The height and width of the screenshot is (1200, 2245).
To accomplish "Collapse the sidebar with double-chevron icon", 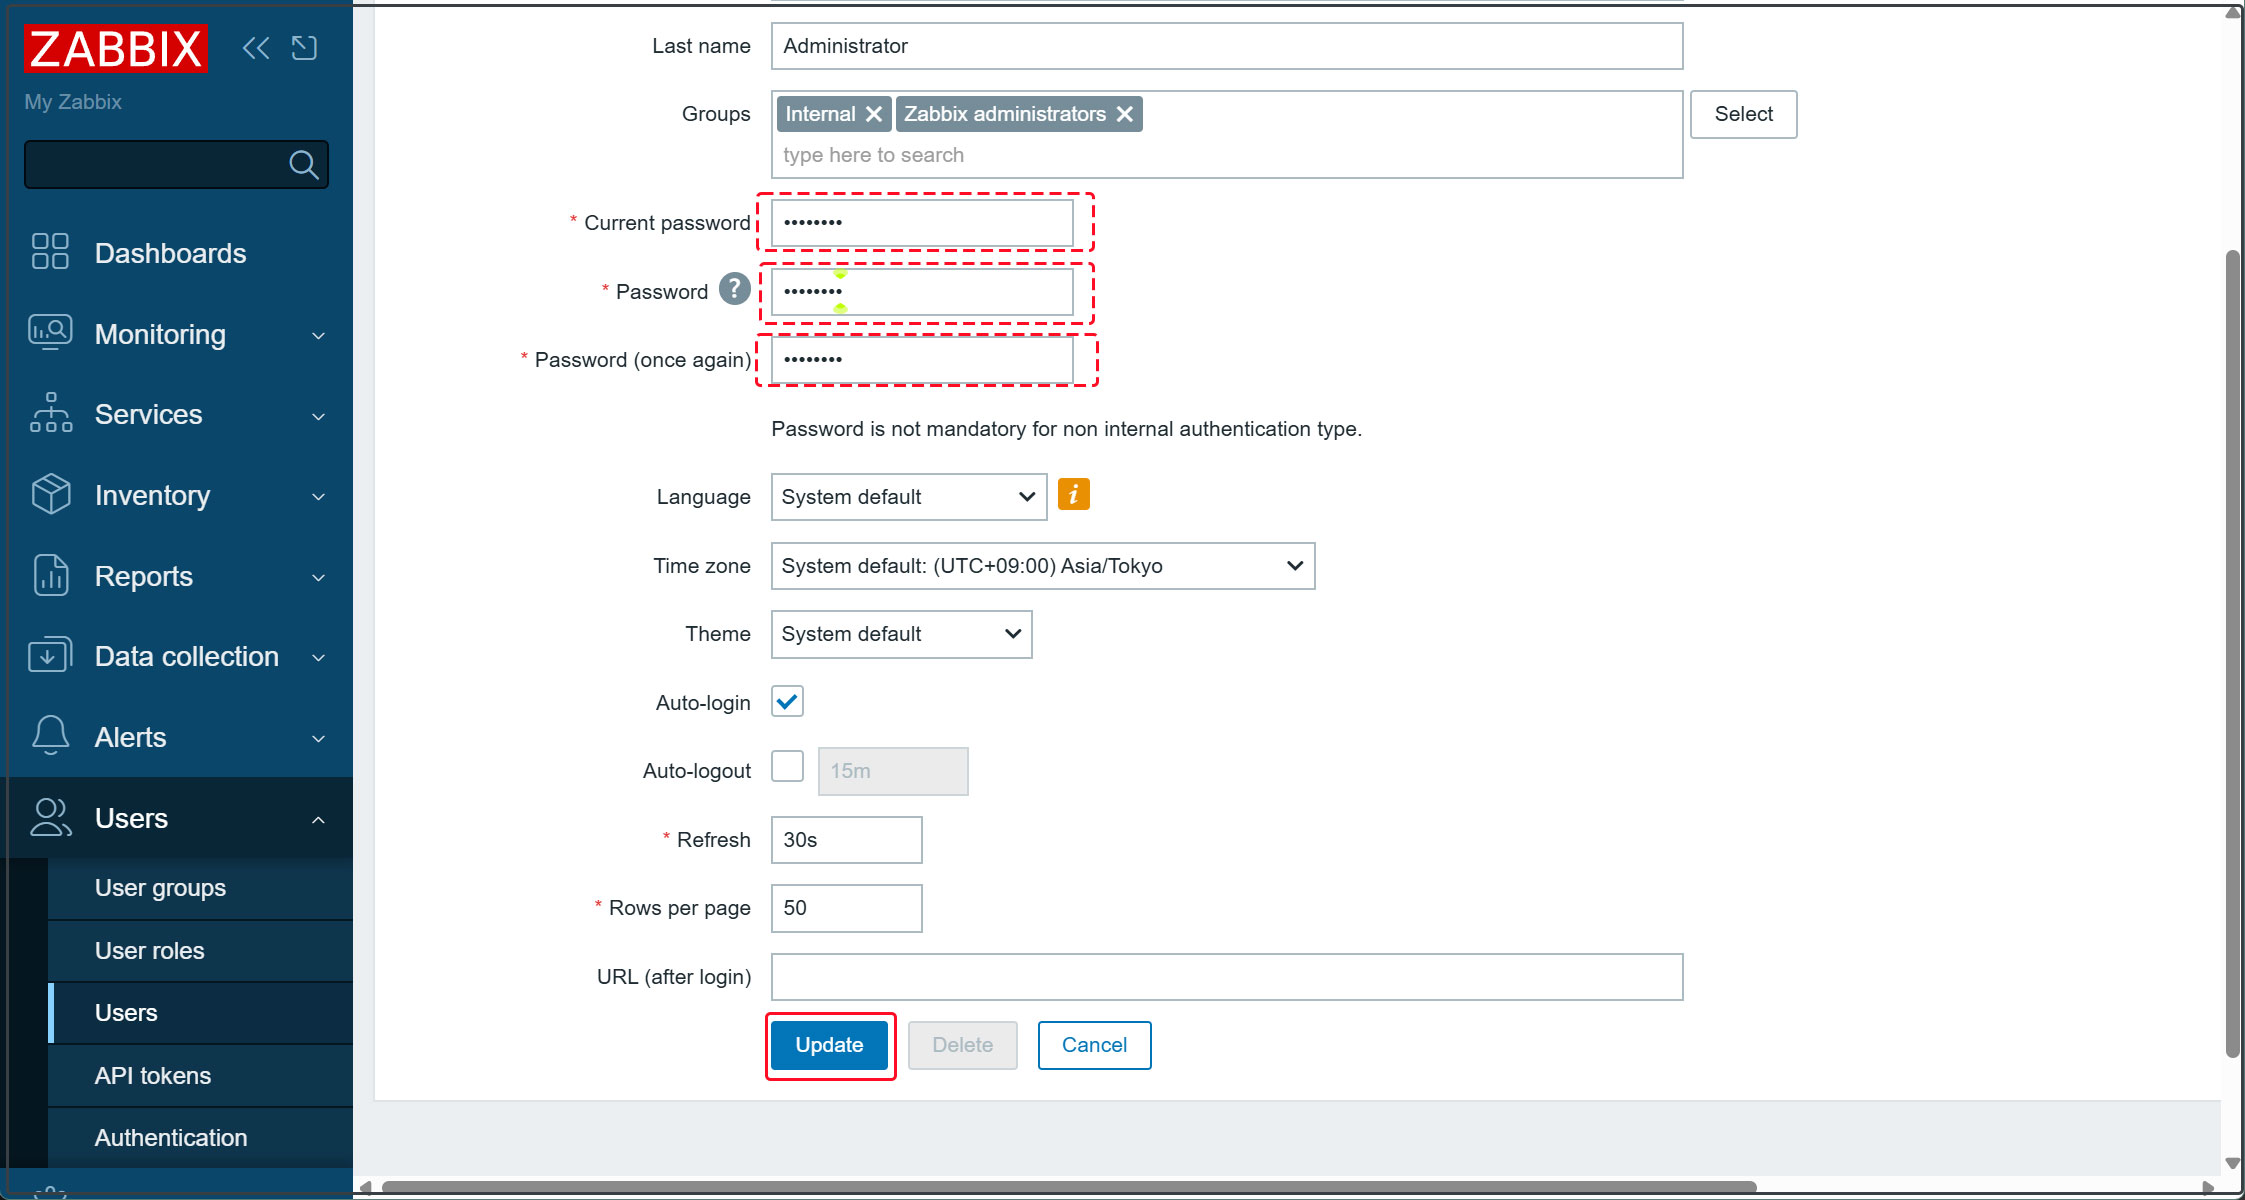I will [255, 48].
